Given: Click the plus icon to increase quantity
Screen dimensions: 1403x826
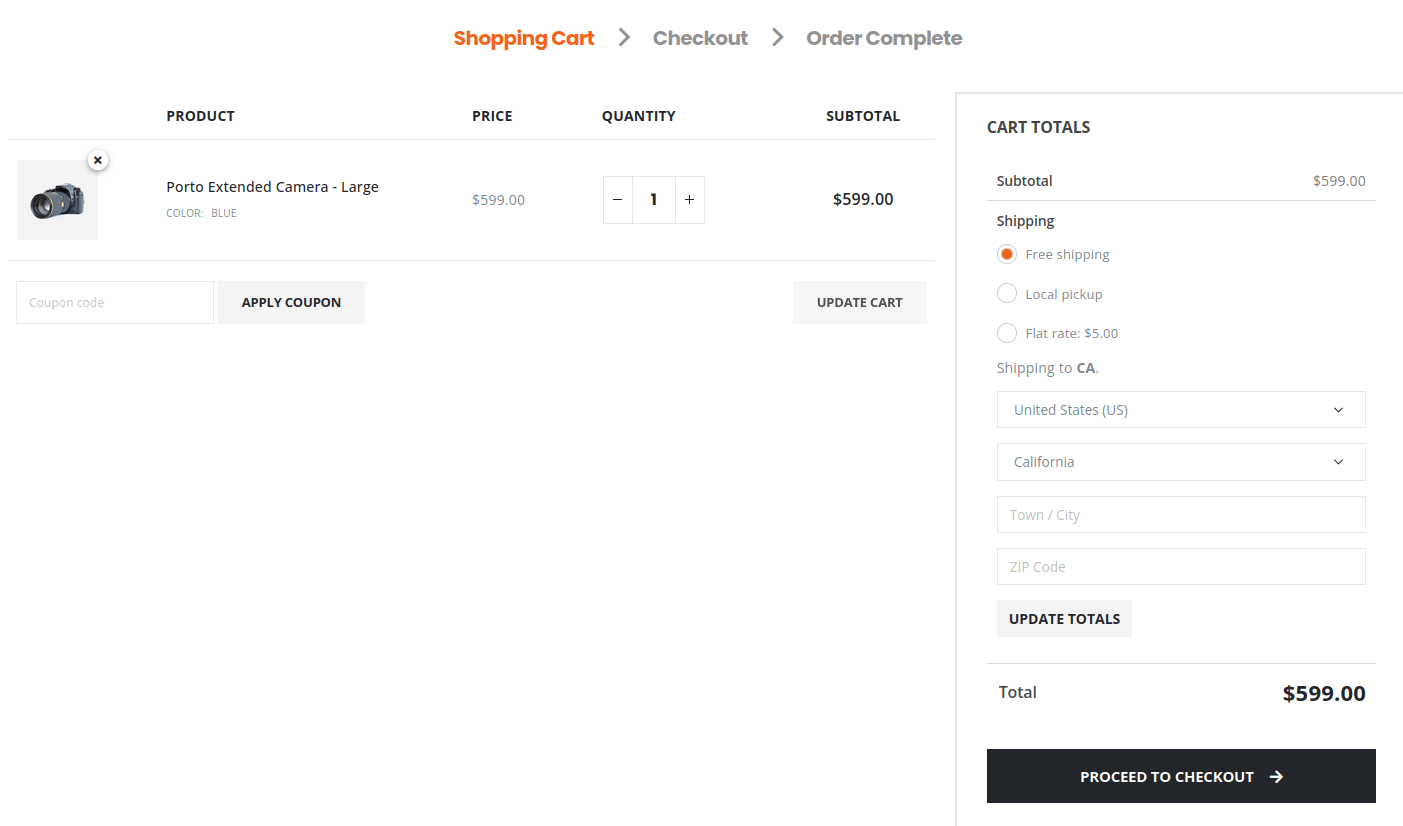Looking at the screenshot, I should coord(689,199).
